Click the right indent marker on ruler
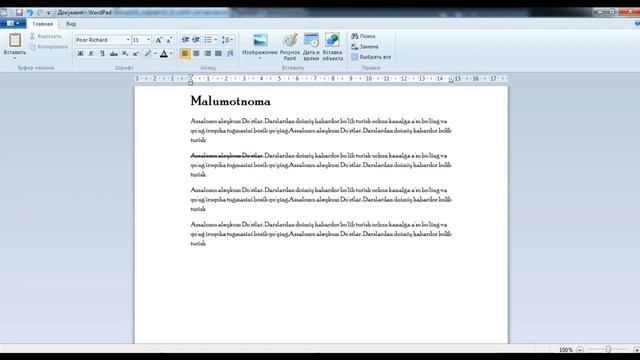The width and height of the screenshot is (640, 360). pyautogui.click(x=451, y=80)
